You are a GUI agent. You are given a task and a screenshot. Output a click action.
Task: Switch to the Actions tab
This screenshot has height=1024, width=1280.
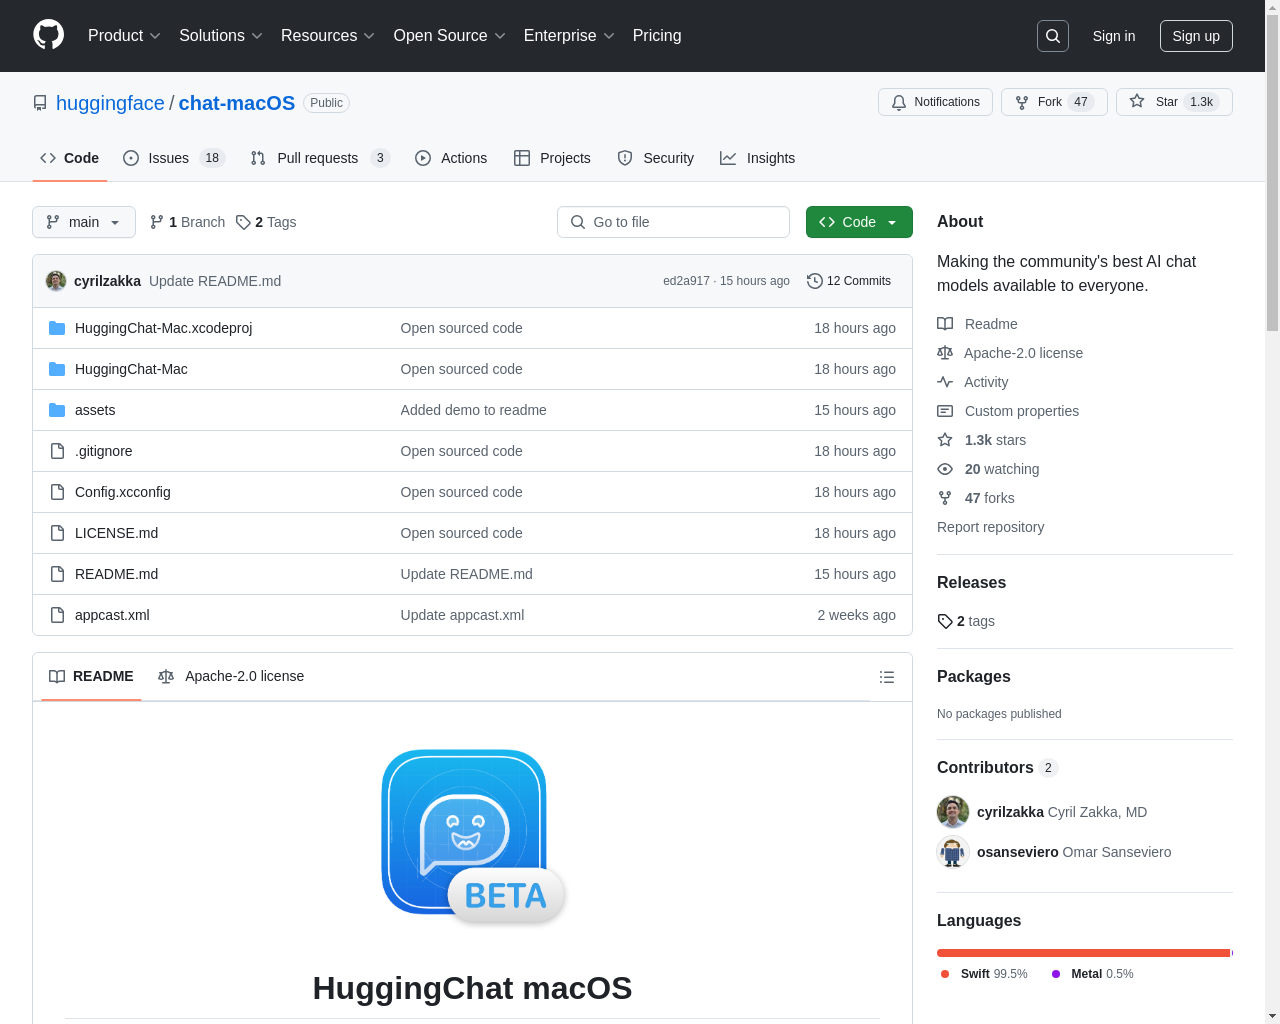pos(451,158)
